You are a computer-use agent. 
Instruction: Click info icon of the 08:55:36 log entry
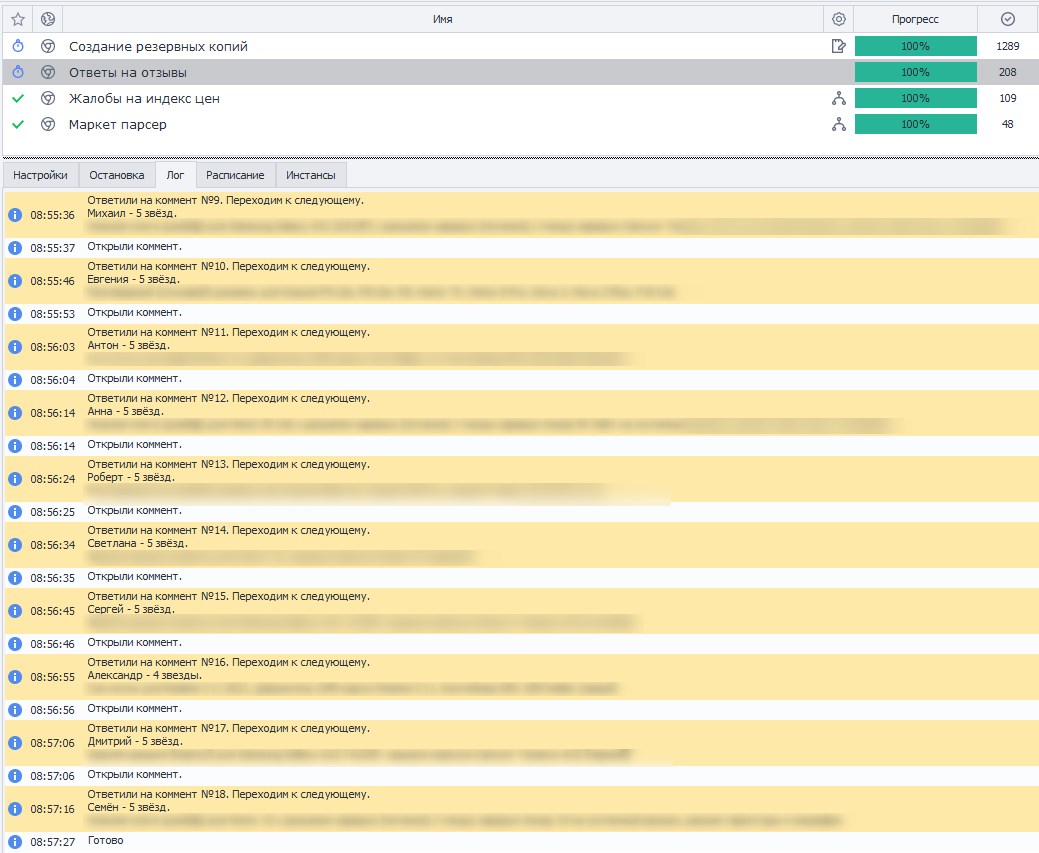[x=15, y=215]
